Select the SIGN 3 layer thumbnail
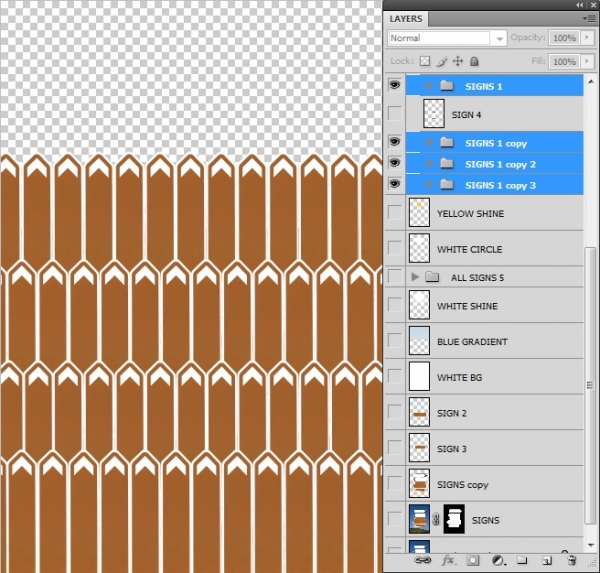 click(x=419, y=448)
